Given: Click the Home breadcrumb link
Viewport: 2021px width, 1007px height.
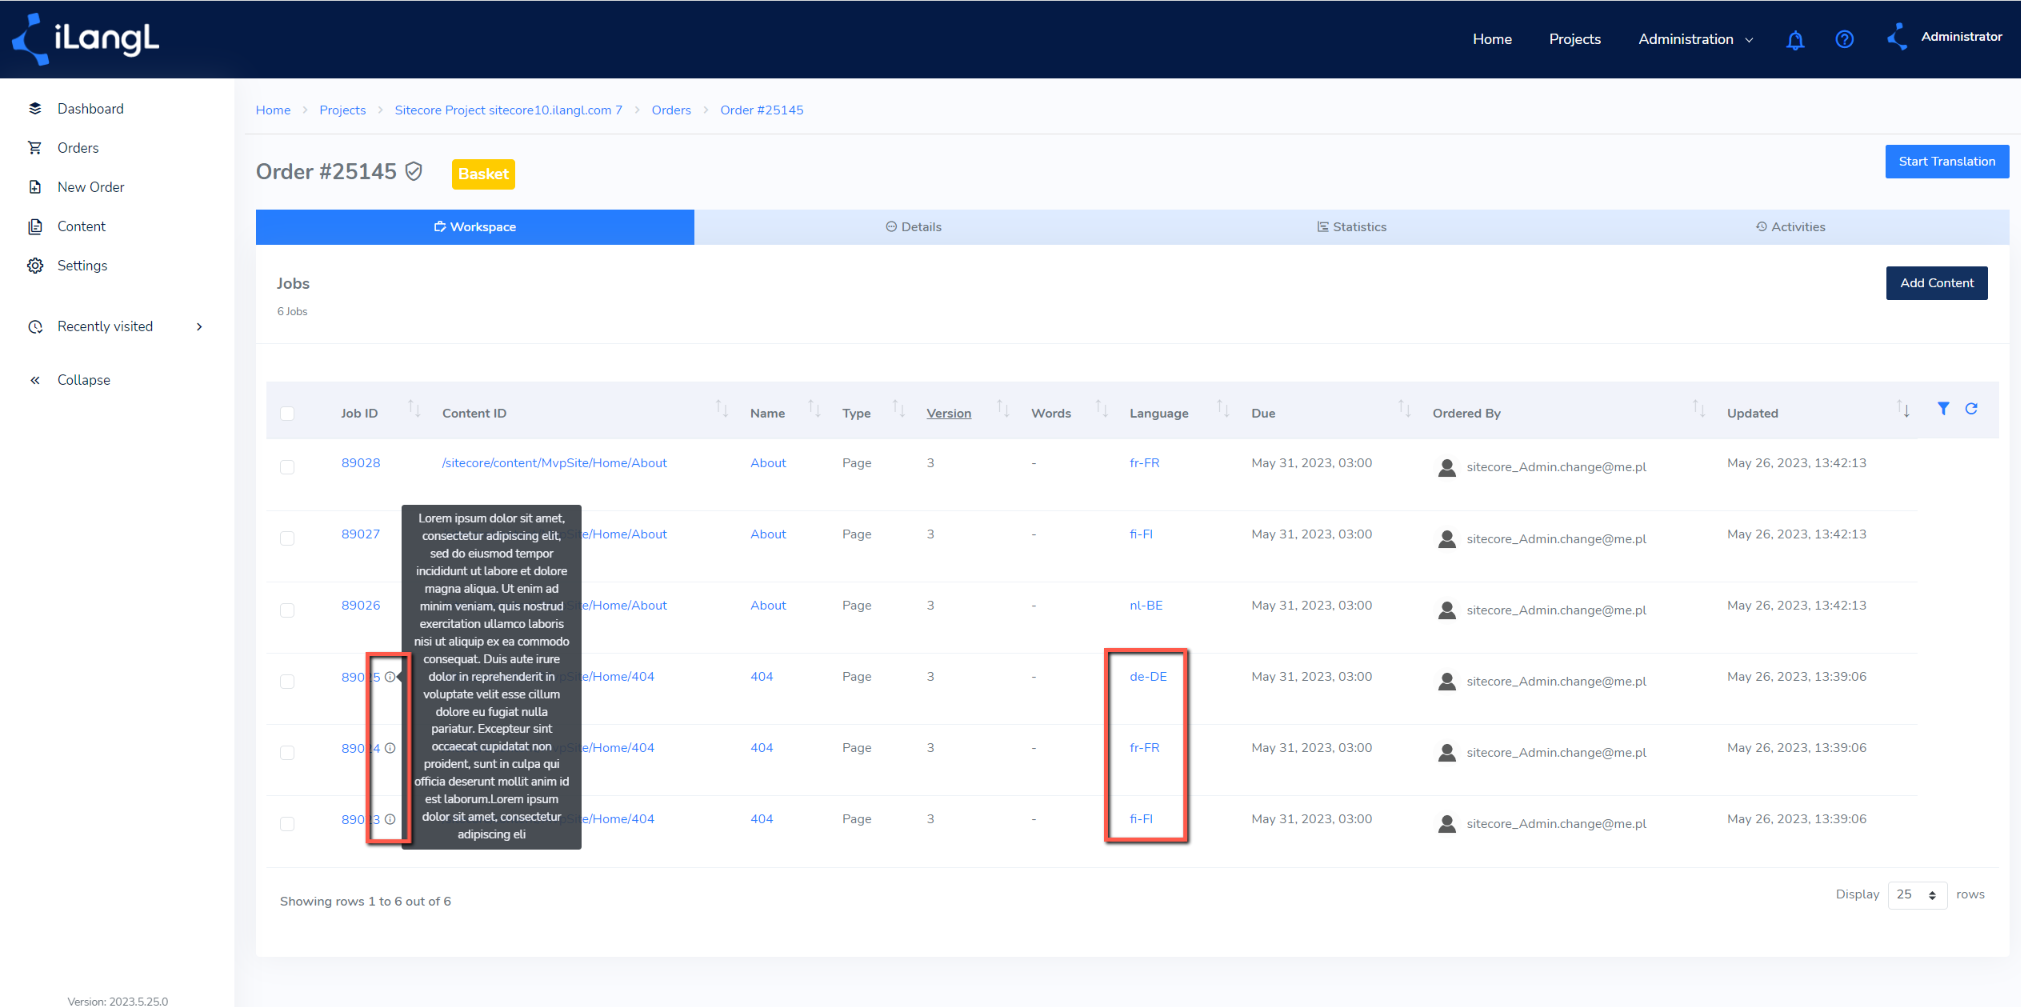Looking at the screenshot, I should pos(273,110).
